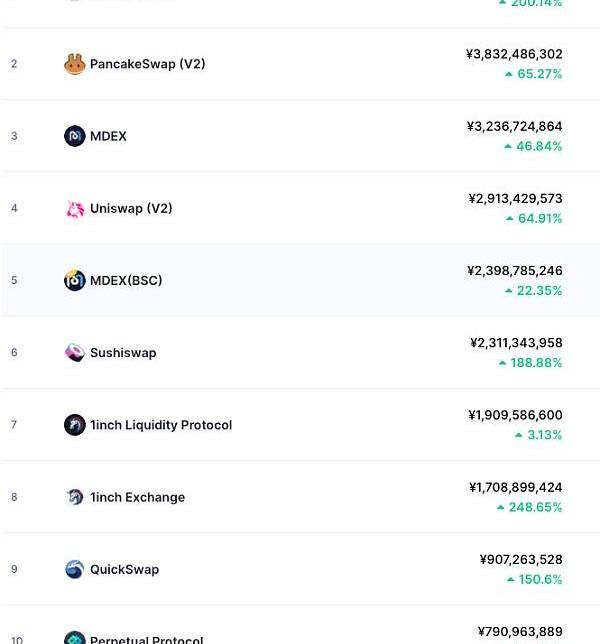
Task: Open the Sushiswap name link
Action: tap(123, 353)
